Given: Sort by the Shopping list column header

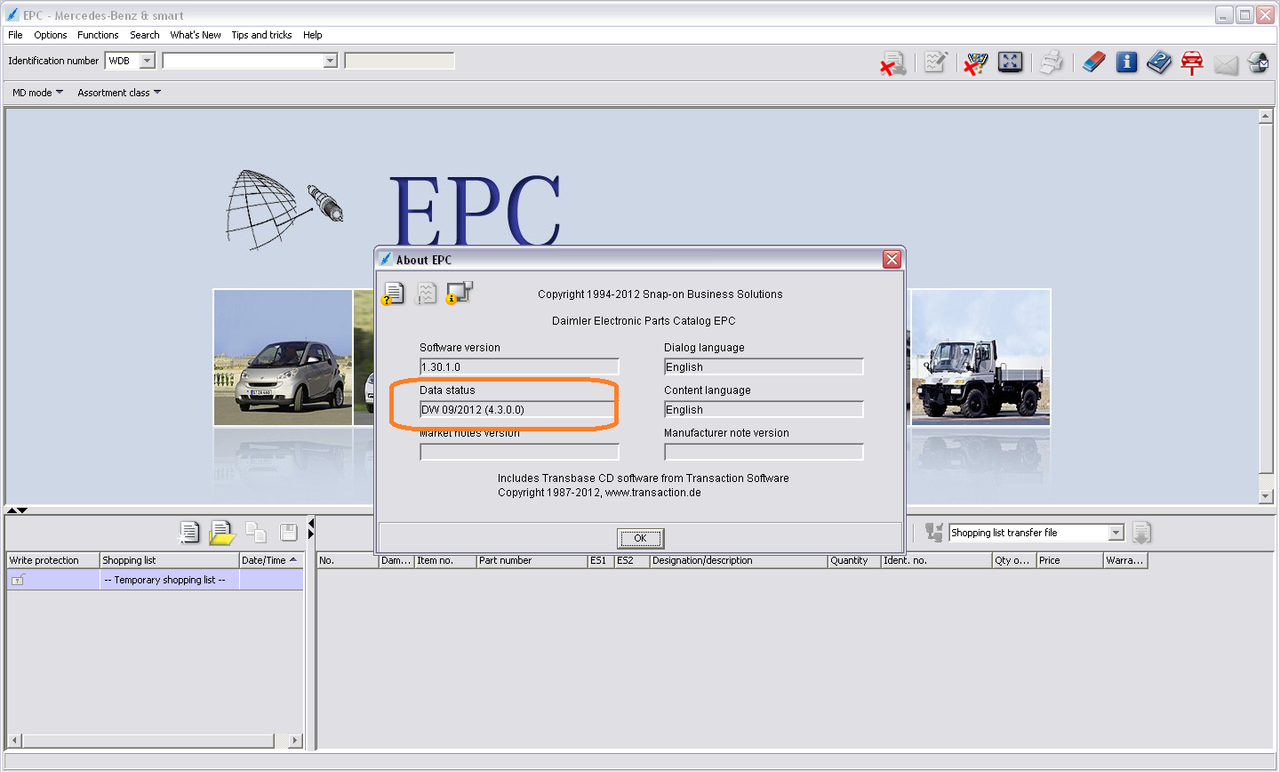Looking at the screenshot, I should click(170, 561).
